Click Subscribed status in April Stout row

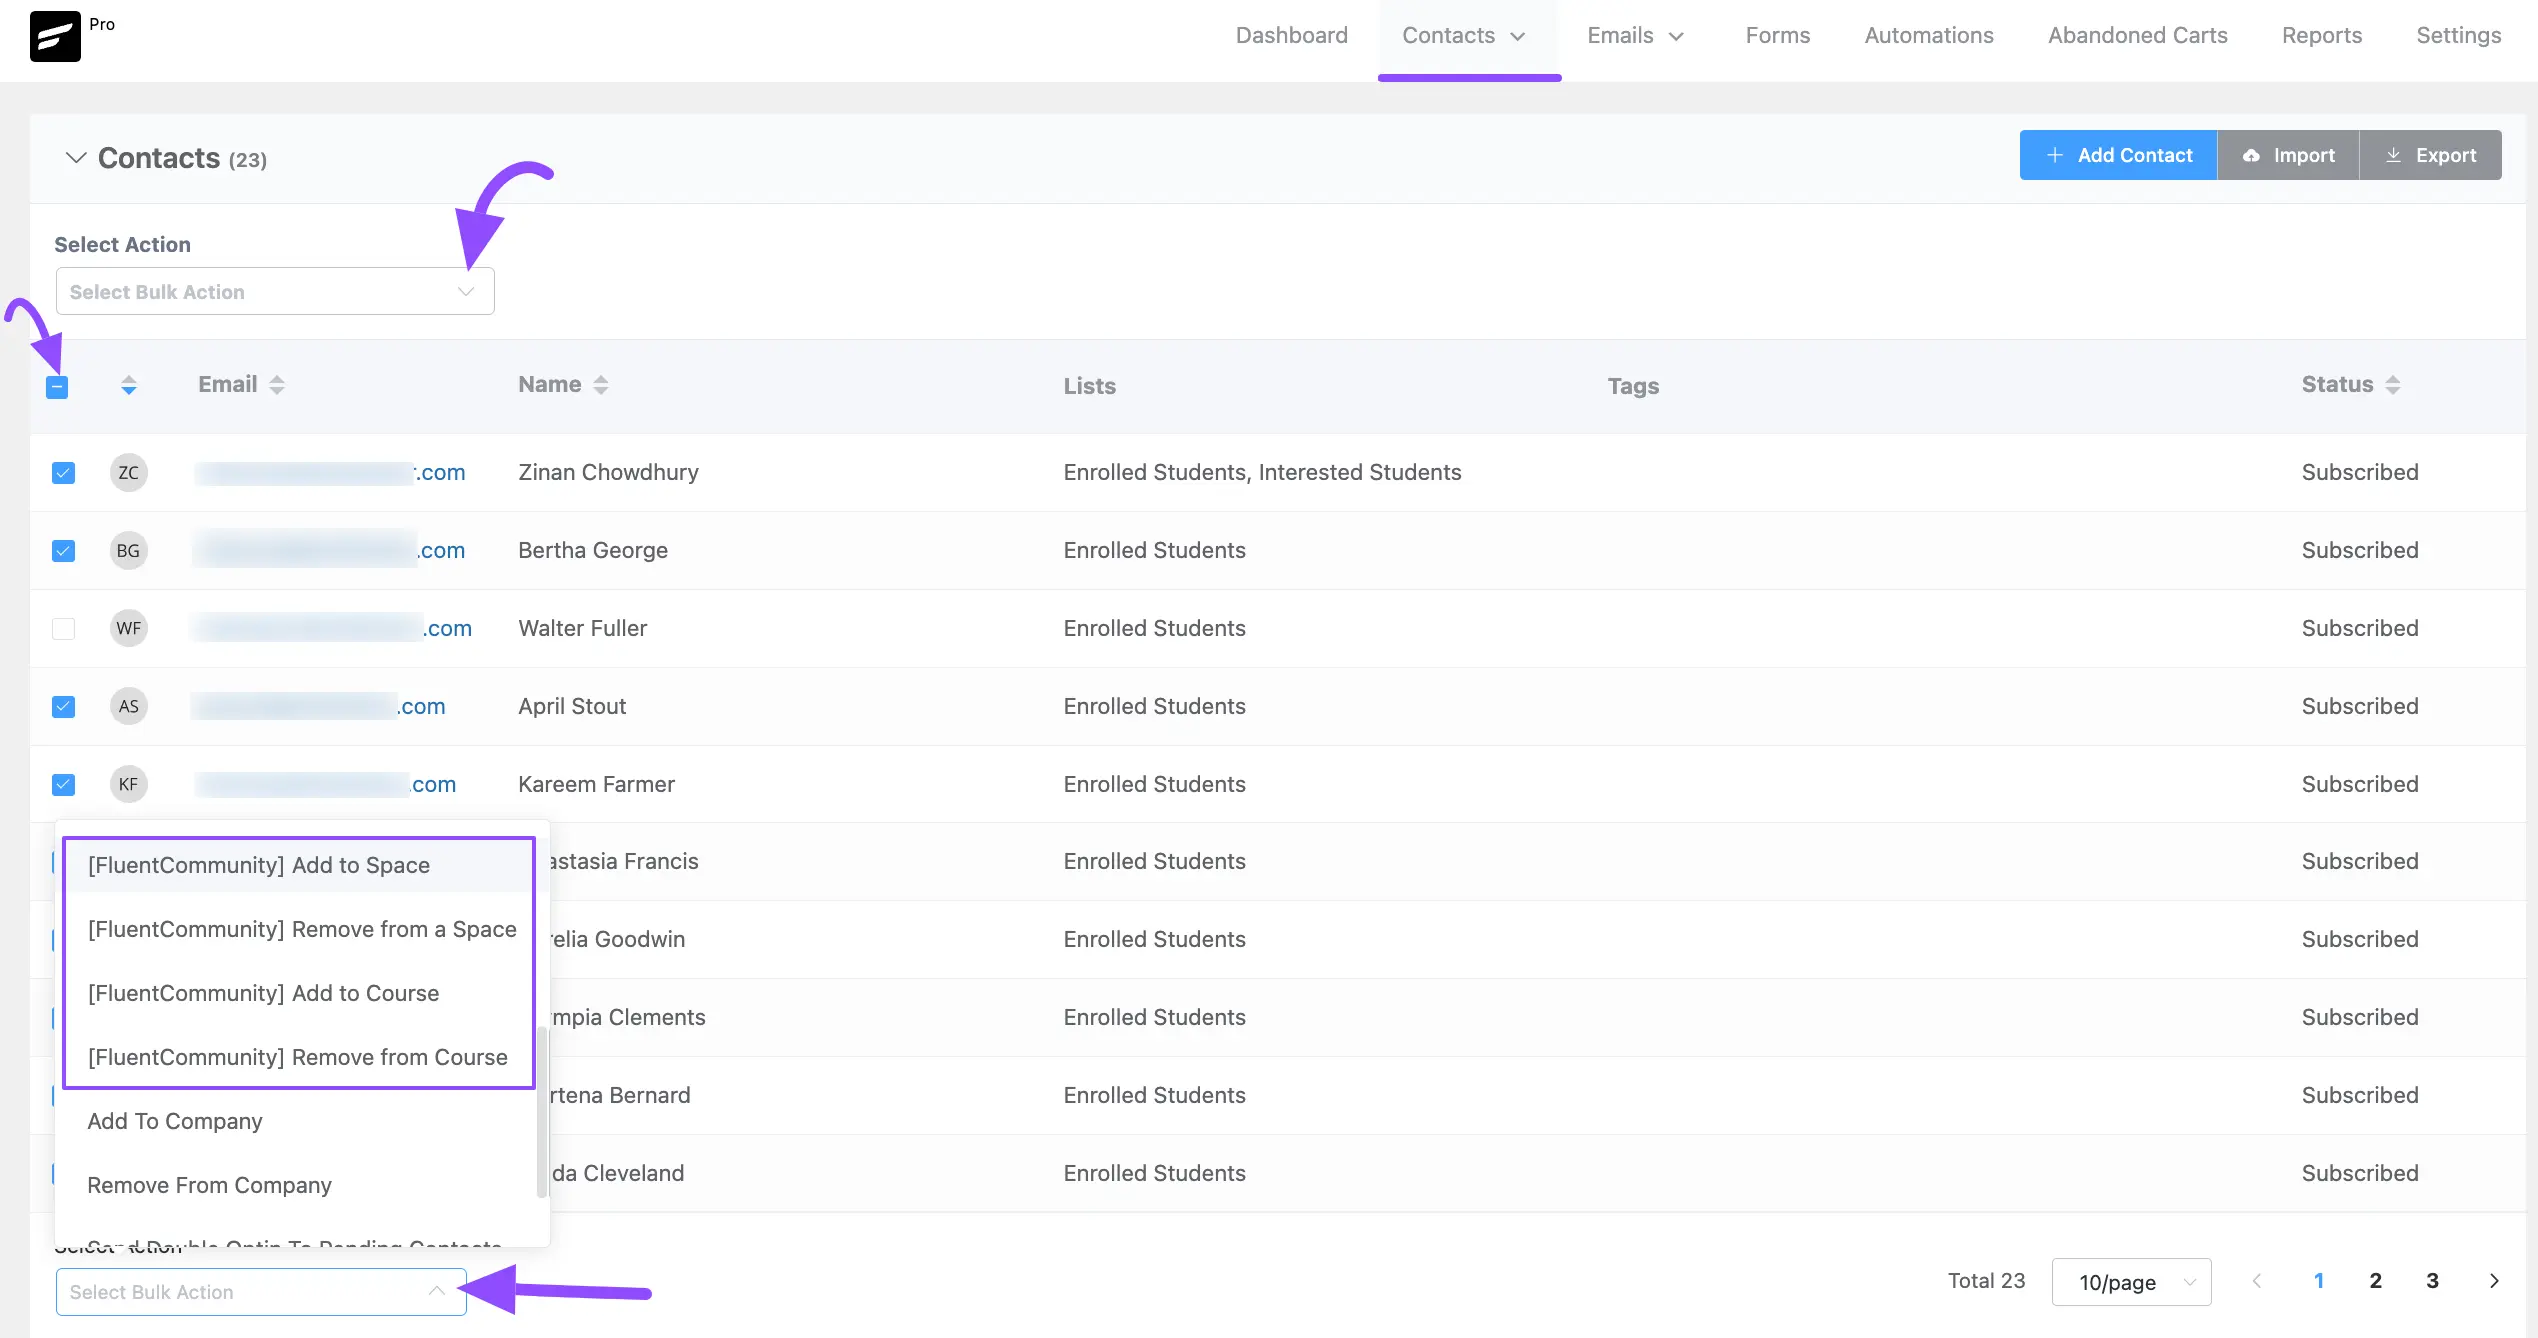click(x=2360, y=706)
